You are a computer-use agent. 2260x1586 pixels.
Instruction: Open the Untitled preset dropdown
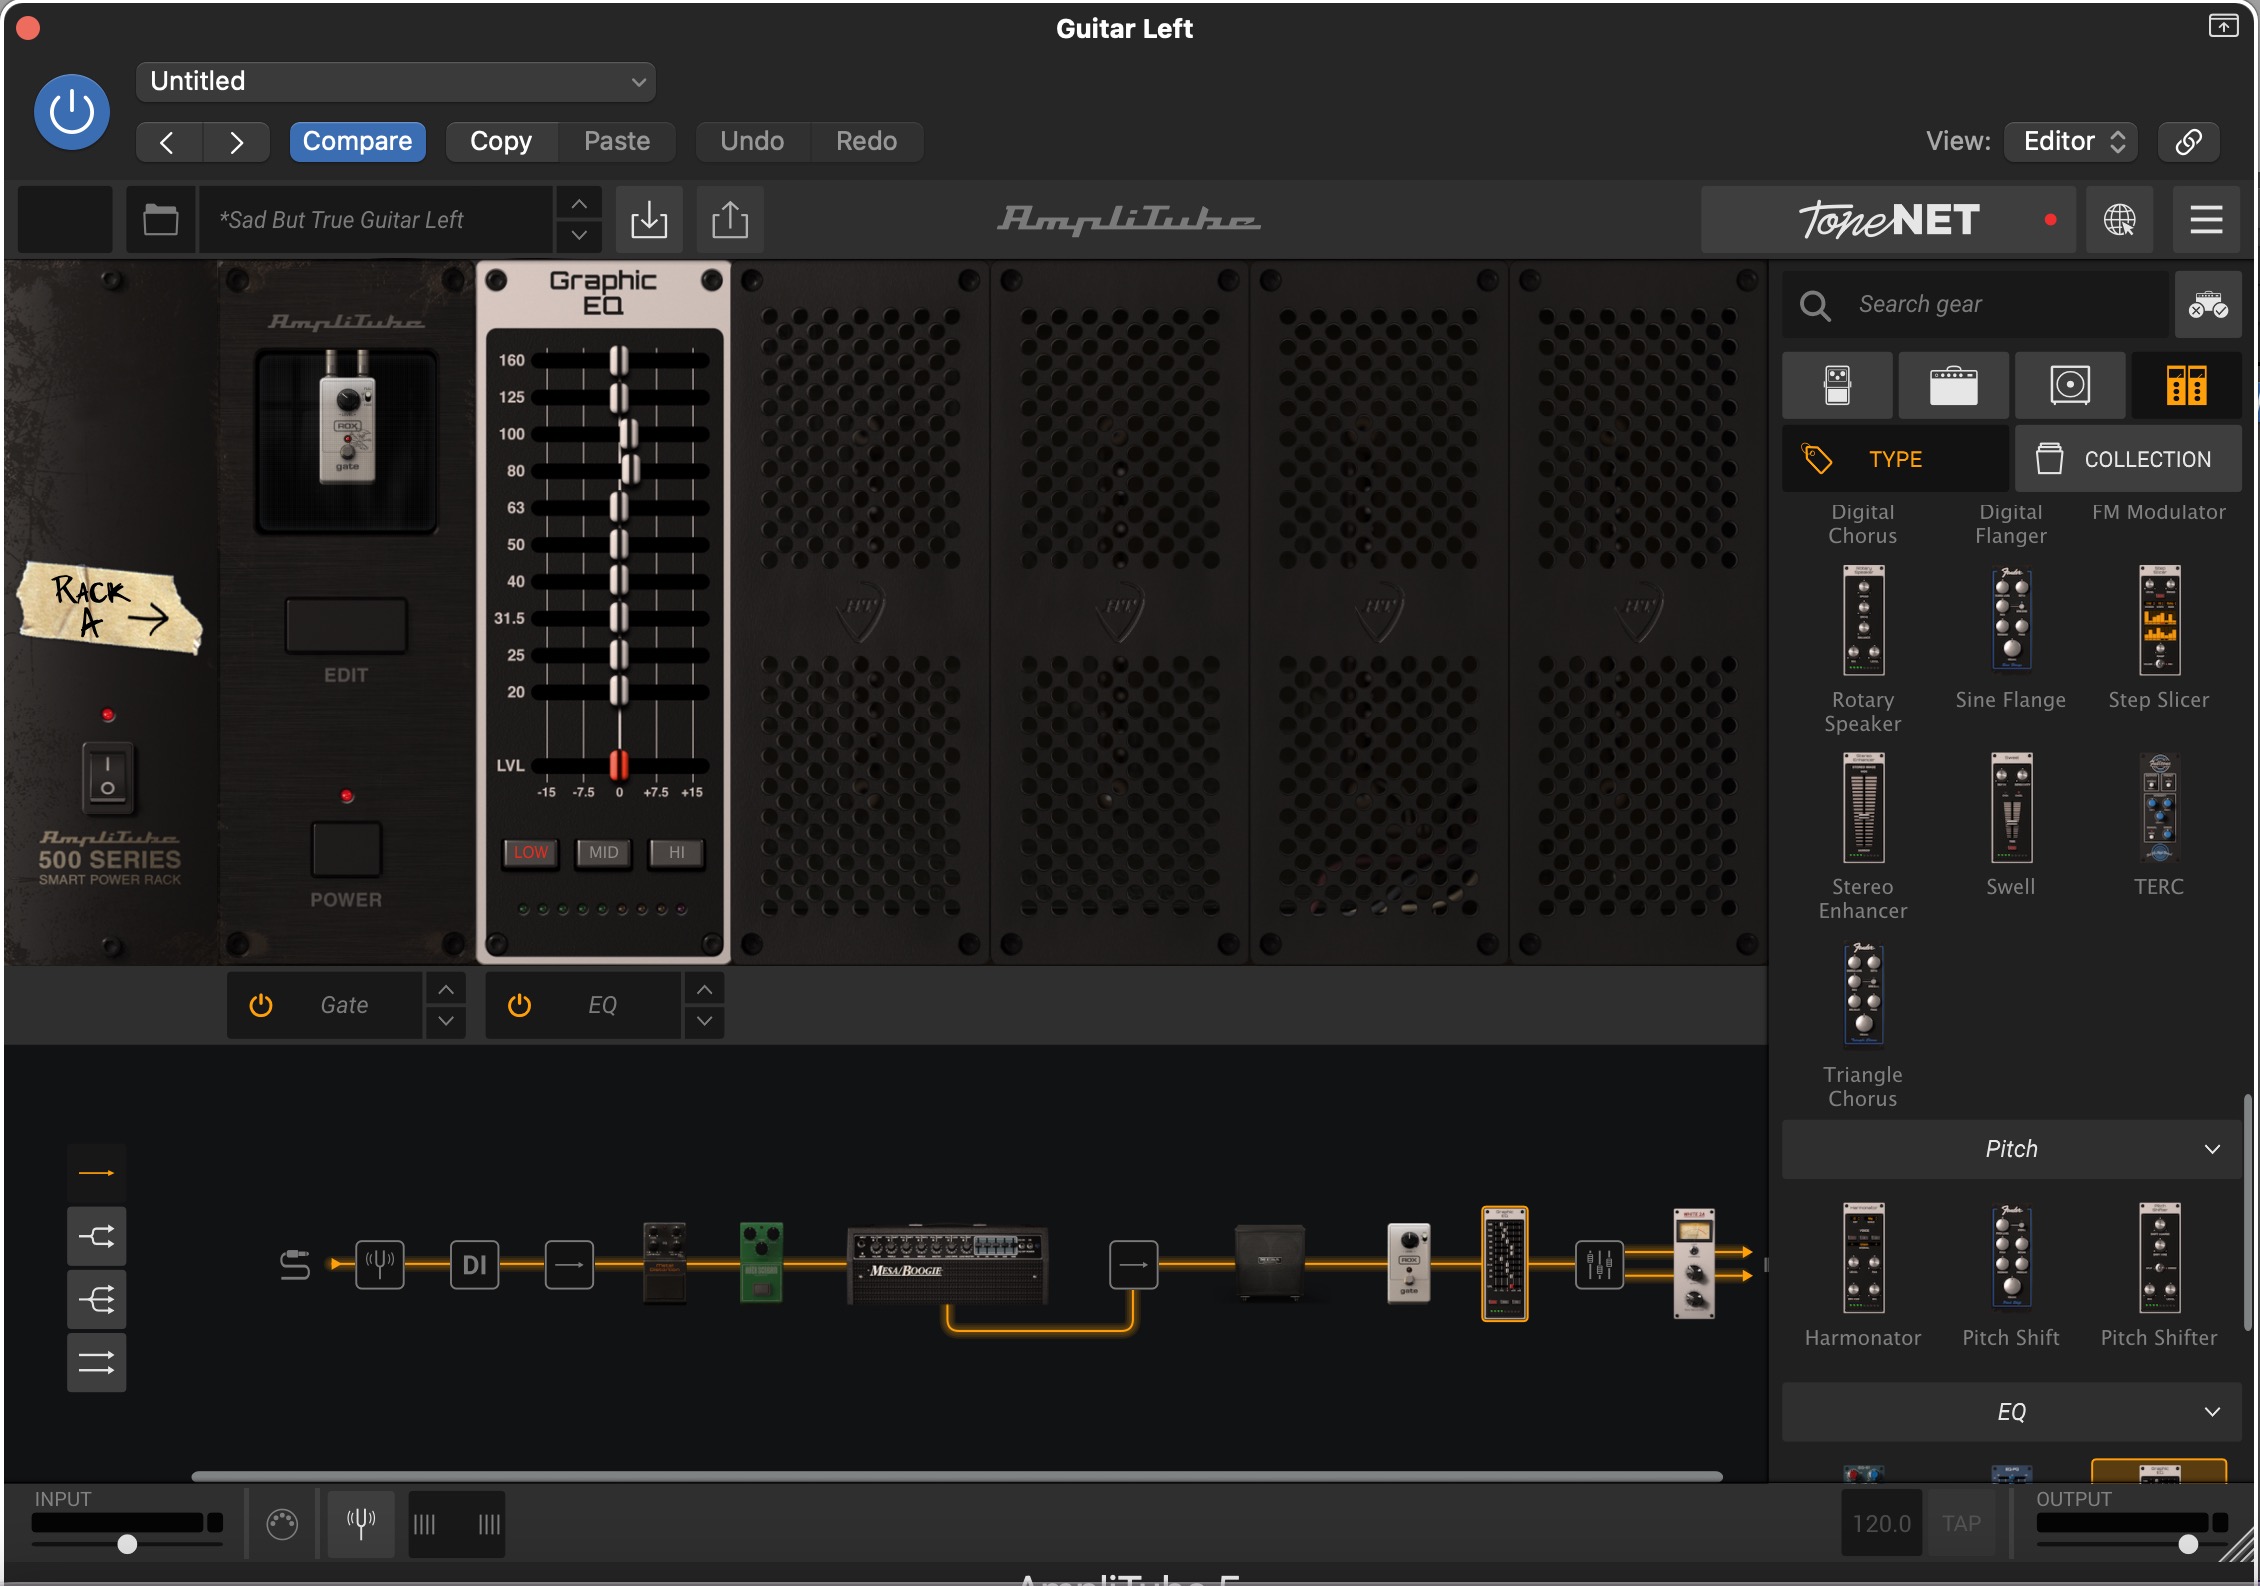coord(396,81)
